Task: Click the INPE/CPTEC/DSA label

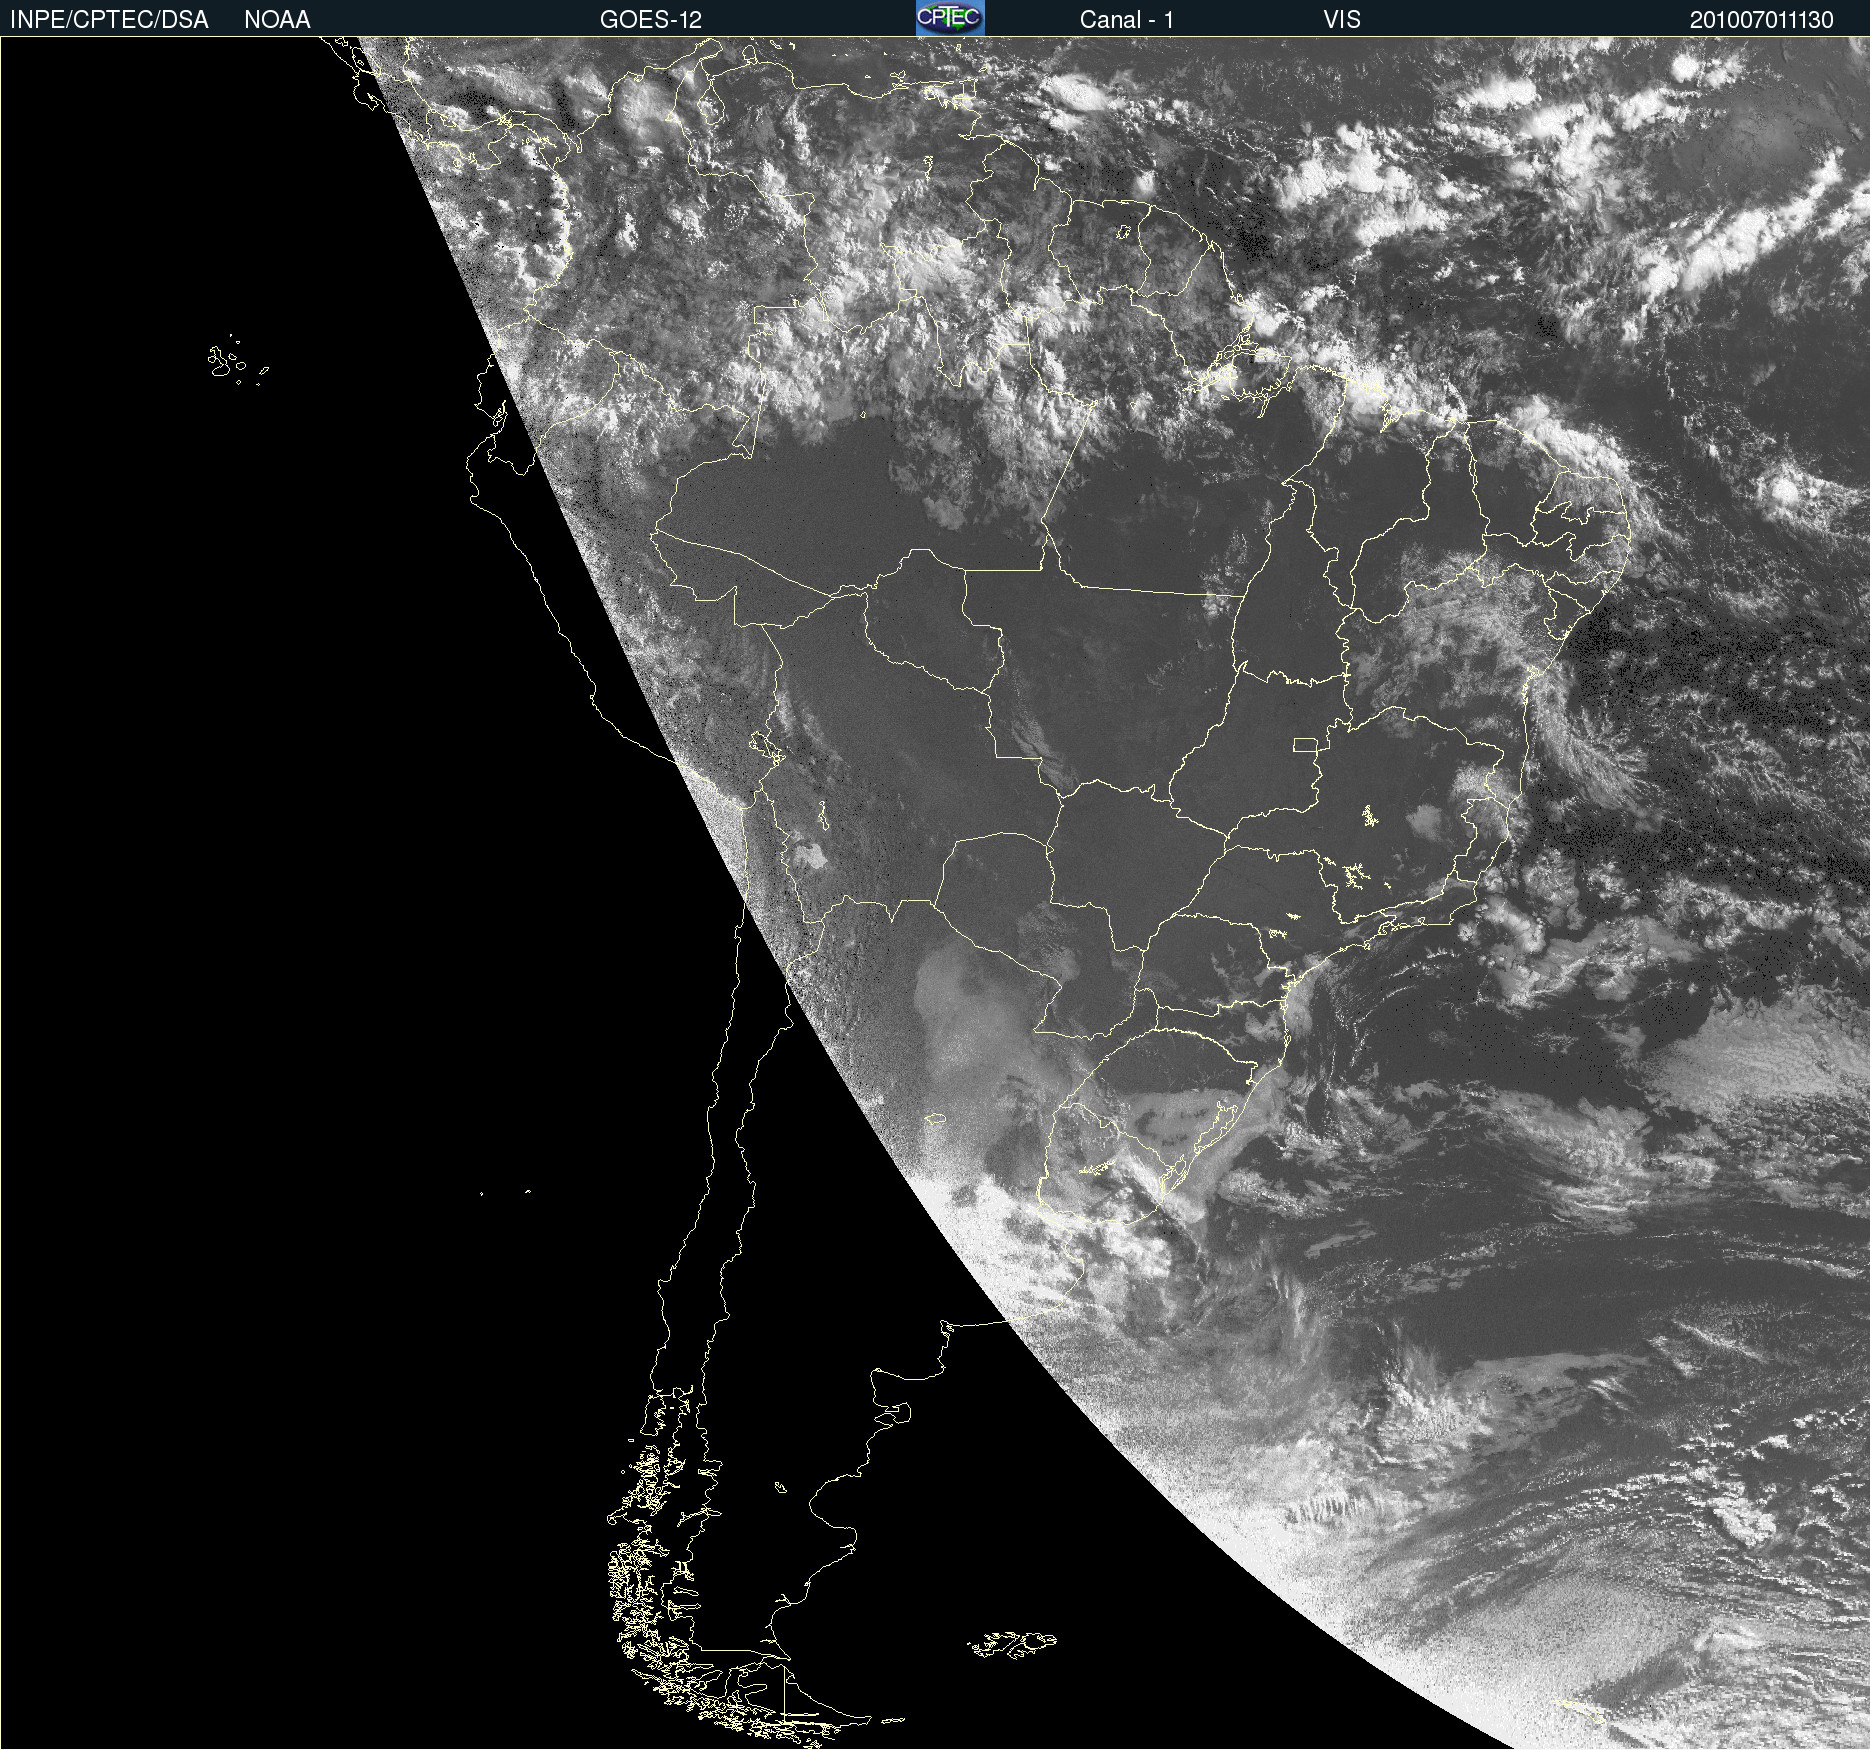Action: 109,20
